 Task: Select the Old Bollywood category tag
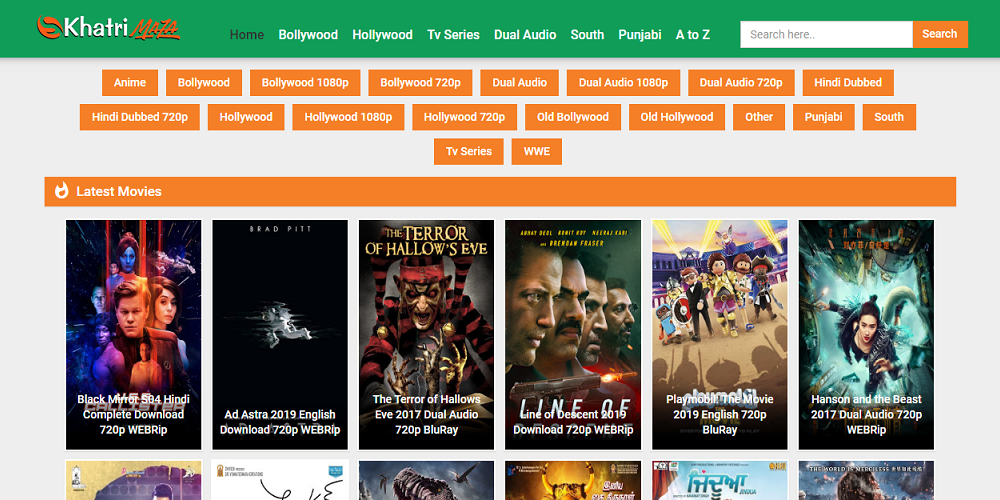[x=573, y=117]
